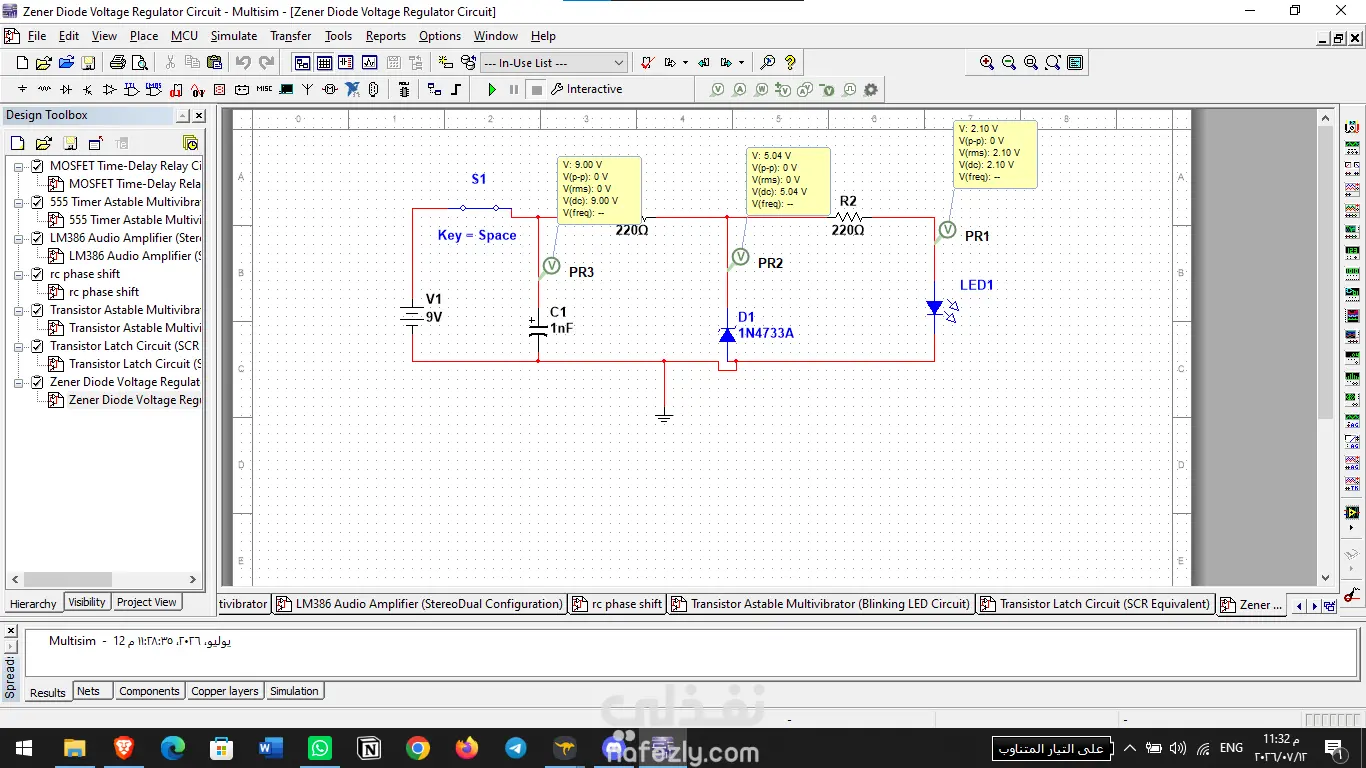The width and height of the screenshot is (1366, 768).
Task: Click the Print icon
Action: 118,62
